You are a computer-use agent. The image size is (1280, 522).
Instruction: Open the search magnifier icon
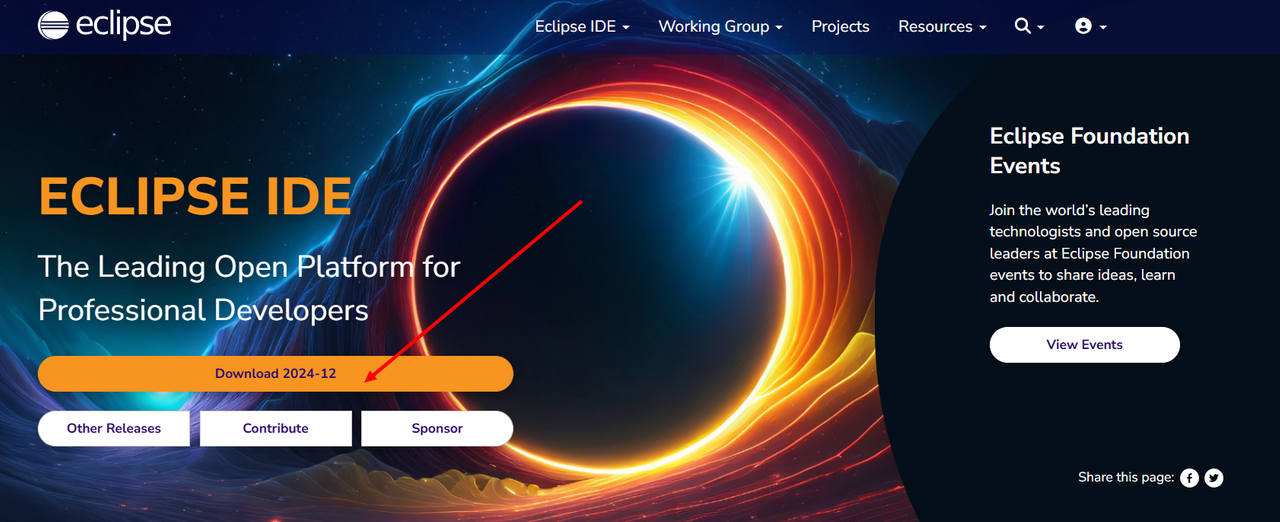coord(1022,26)
